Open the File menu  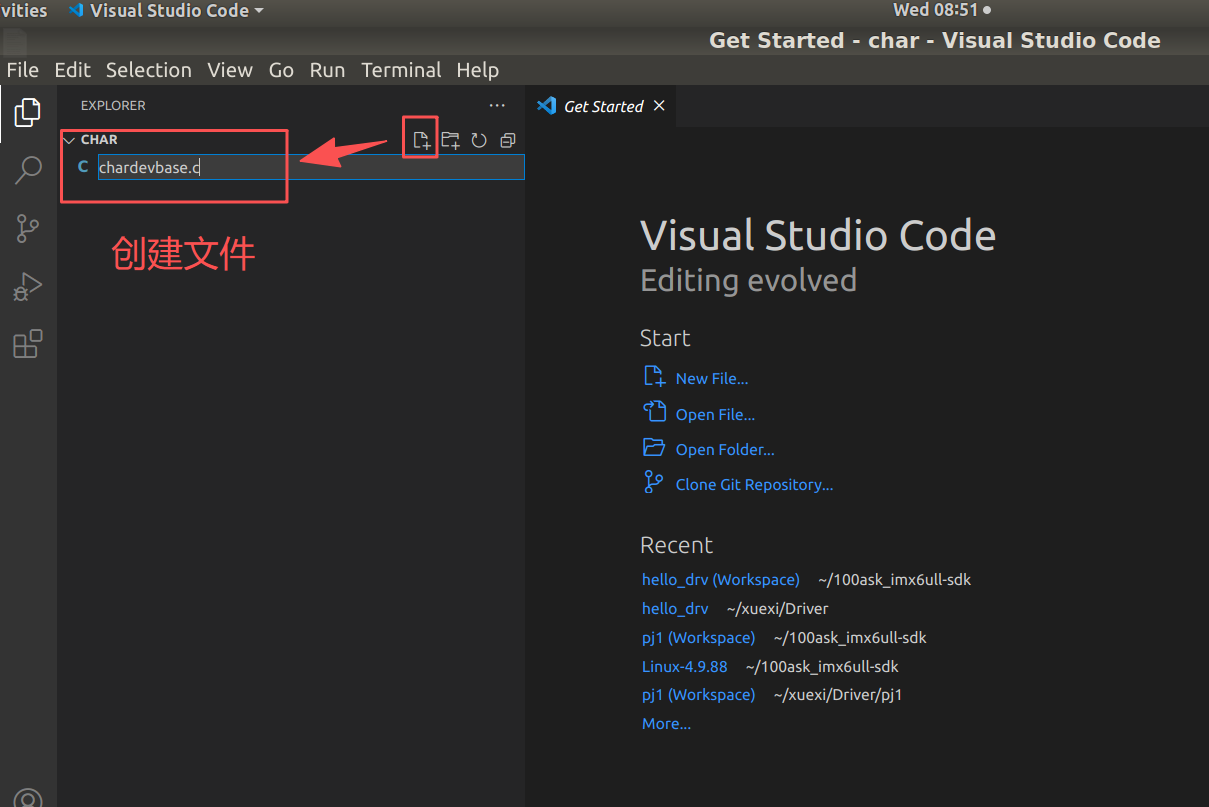tap(22, 70)
